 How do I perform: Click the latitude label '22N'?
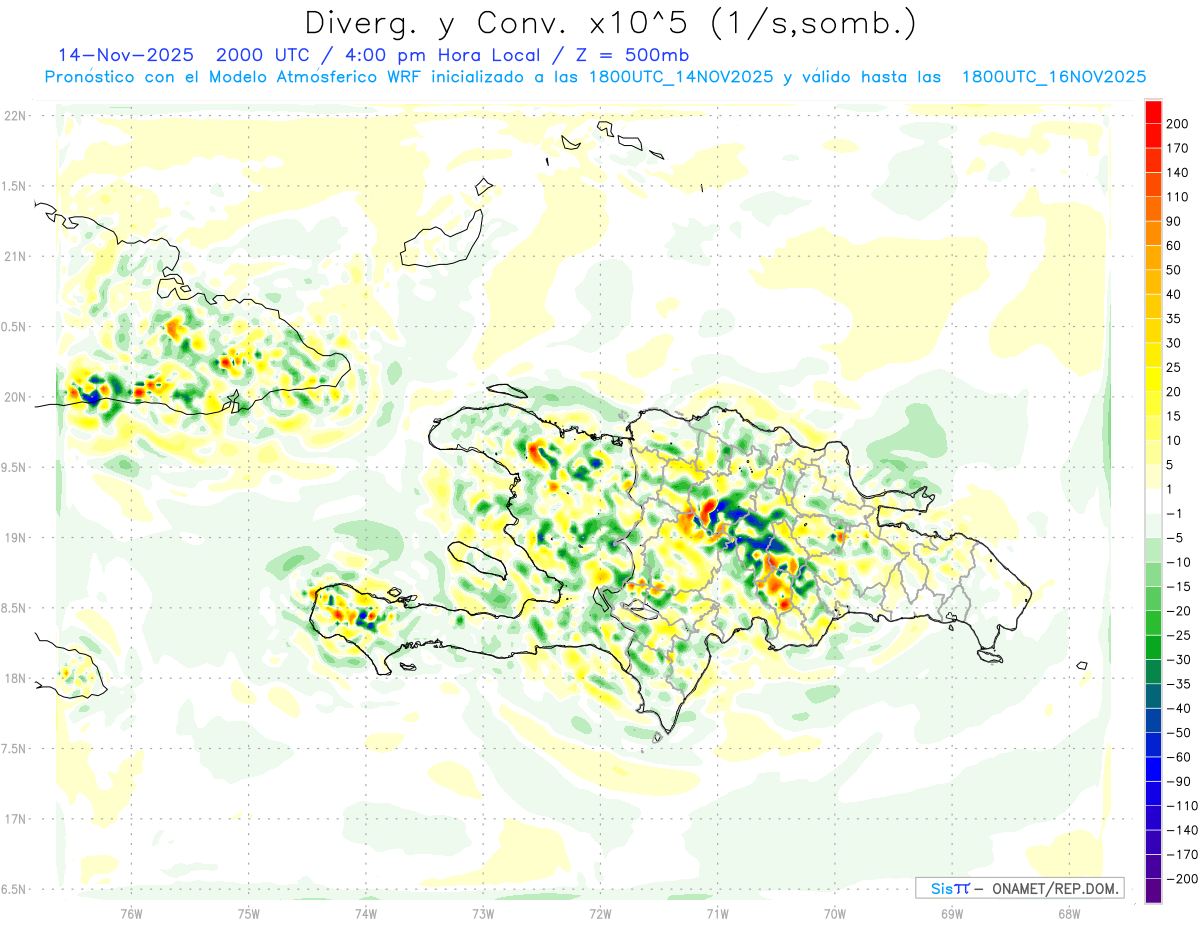point(14,115)
